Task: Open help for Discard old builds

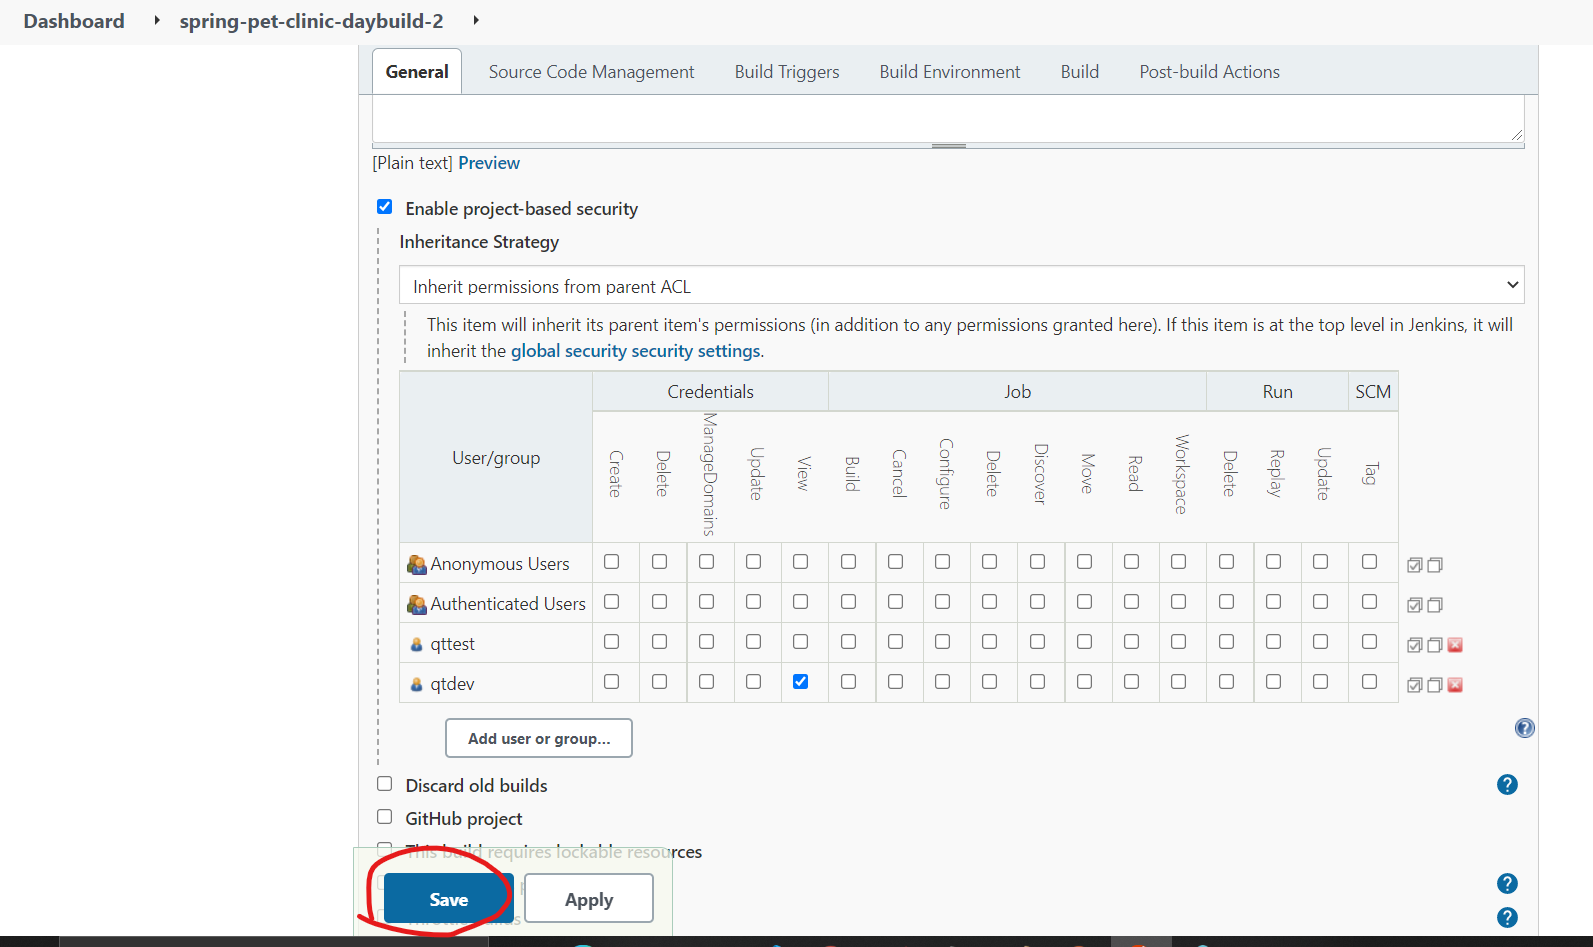Action: click(1507, 785)
